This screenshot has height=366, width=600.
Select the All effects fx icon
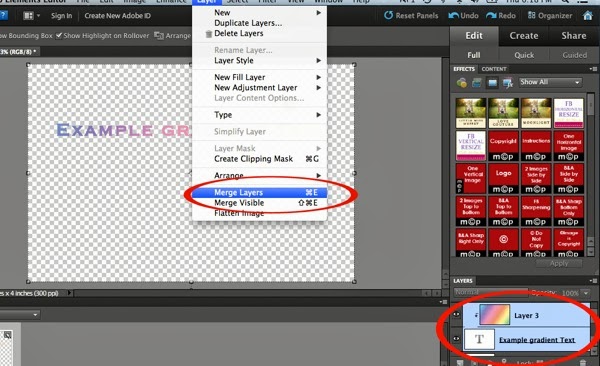pyautogui.click(x=508, y=82)
